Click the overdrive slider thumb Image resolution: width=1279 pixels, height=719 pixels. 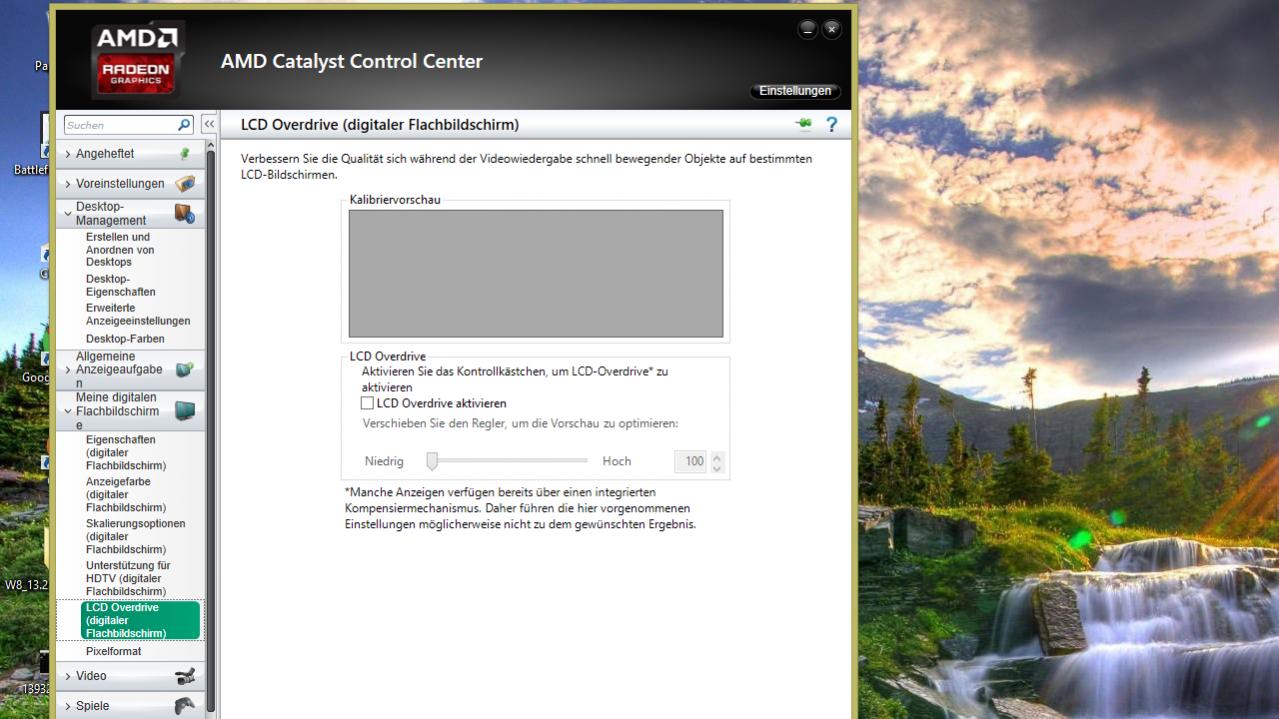(x=432, y=461)
